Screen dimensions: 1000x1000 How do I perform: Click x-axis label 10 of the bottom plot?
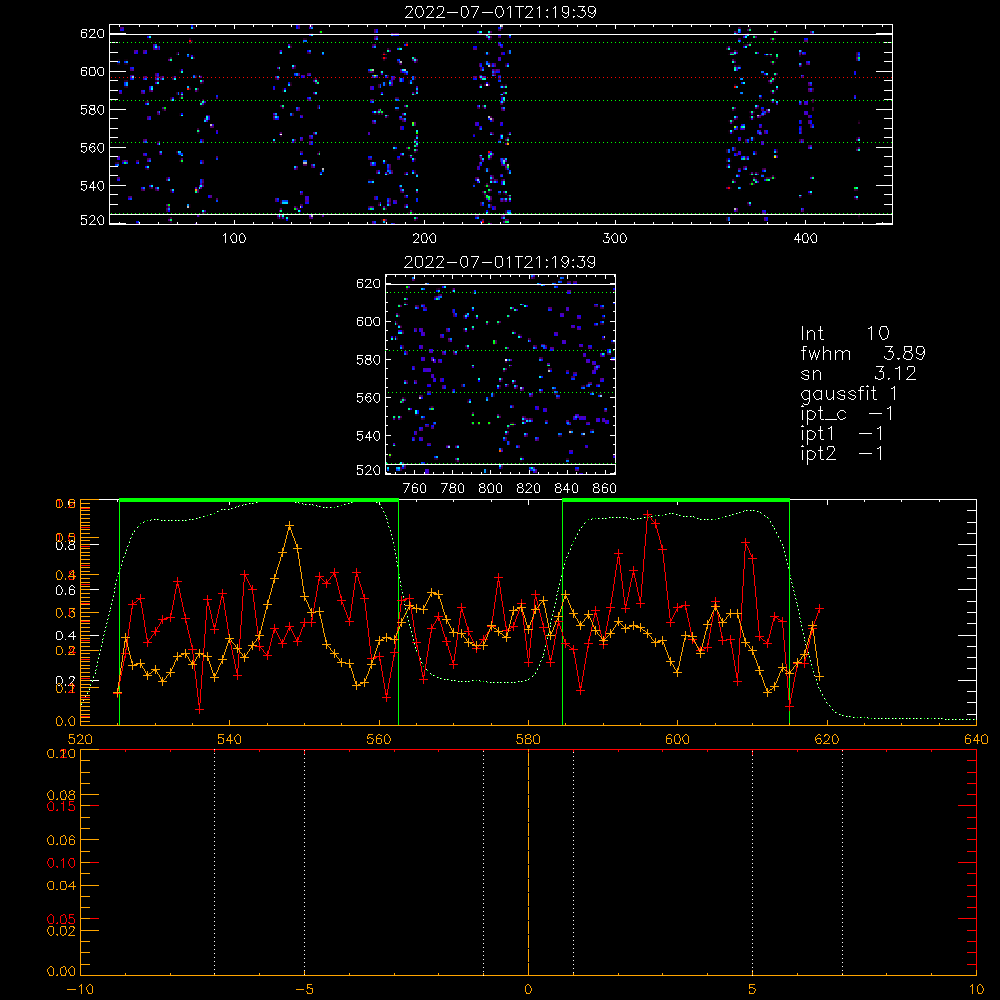tap(976, 989)
